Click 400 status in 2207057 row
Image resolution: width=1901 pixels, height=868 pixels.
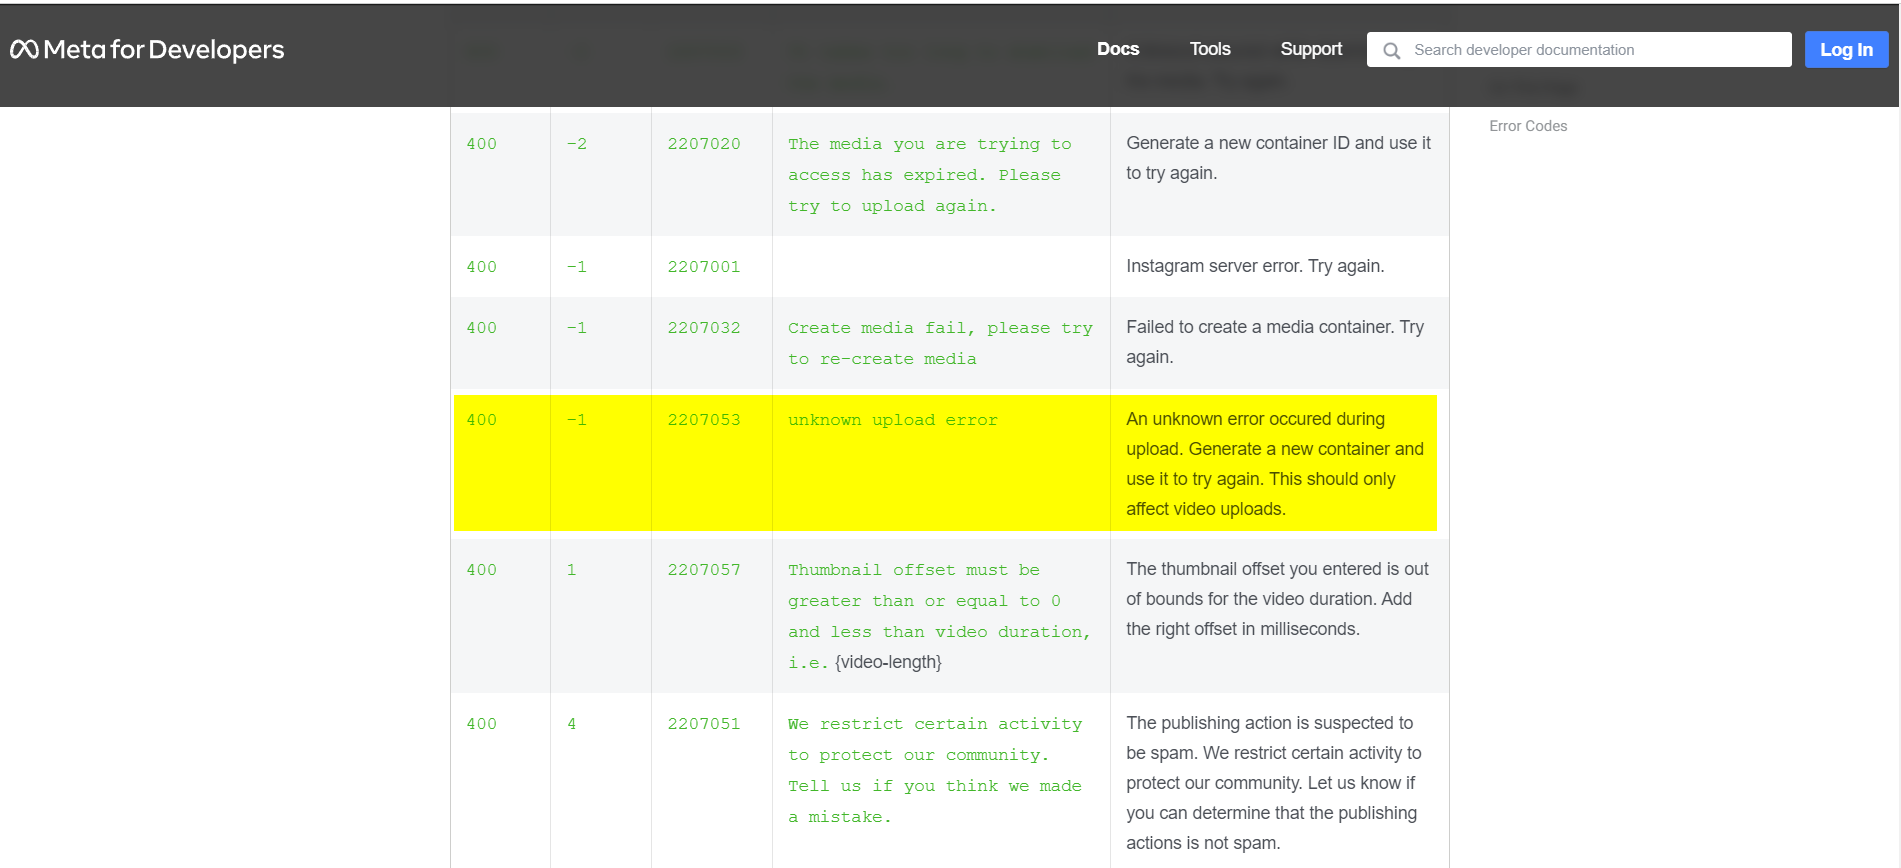pos(481,570)
